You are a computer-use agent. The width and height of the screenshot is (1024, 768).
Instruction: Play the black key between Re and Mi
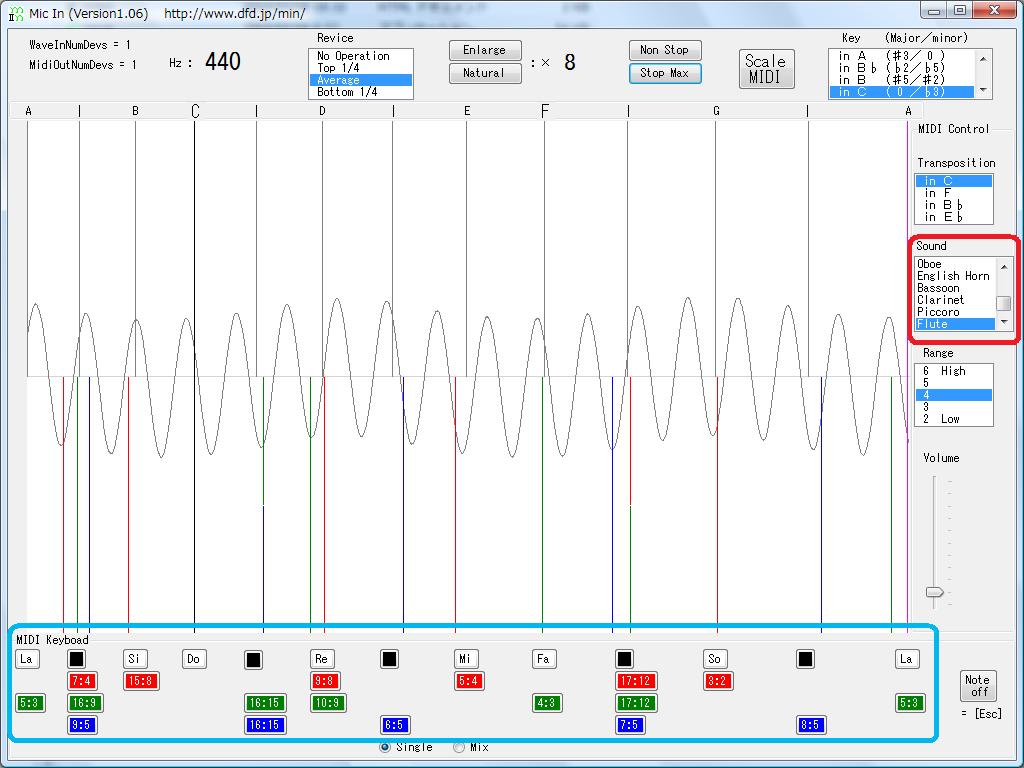click(x=389, y=660)
